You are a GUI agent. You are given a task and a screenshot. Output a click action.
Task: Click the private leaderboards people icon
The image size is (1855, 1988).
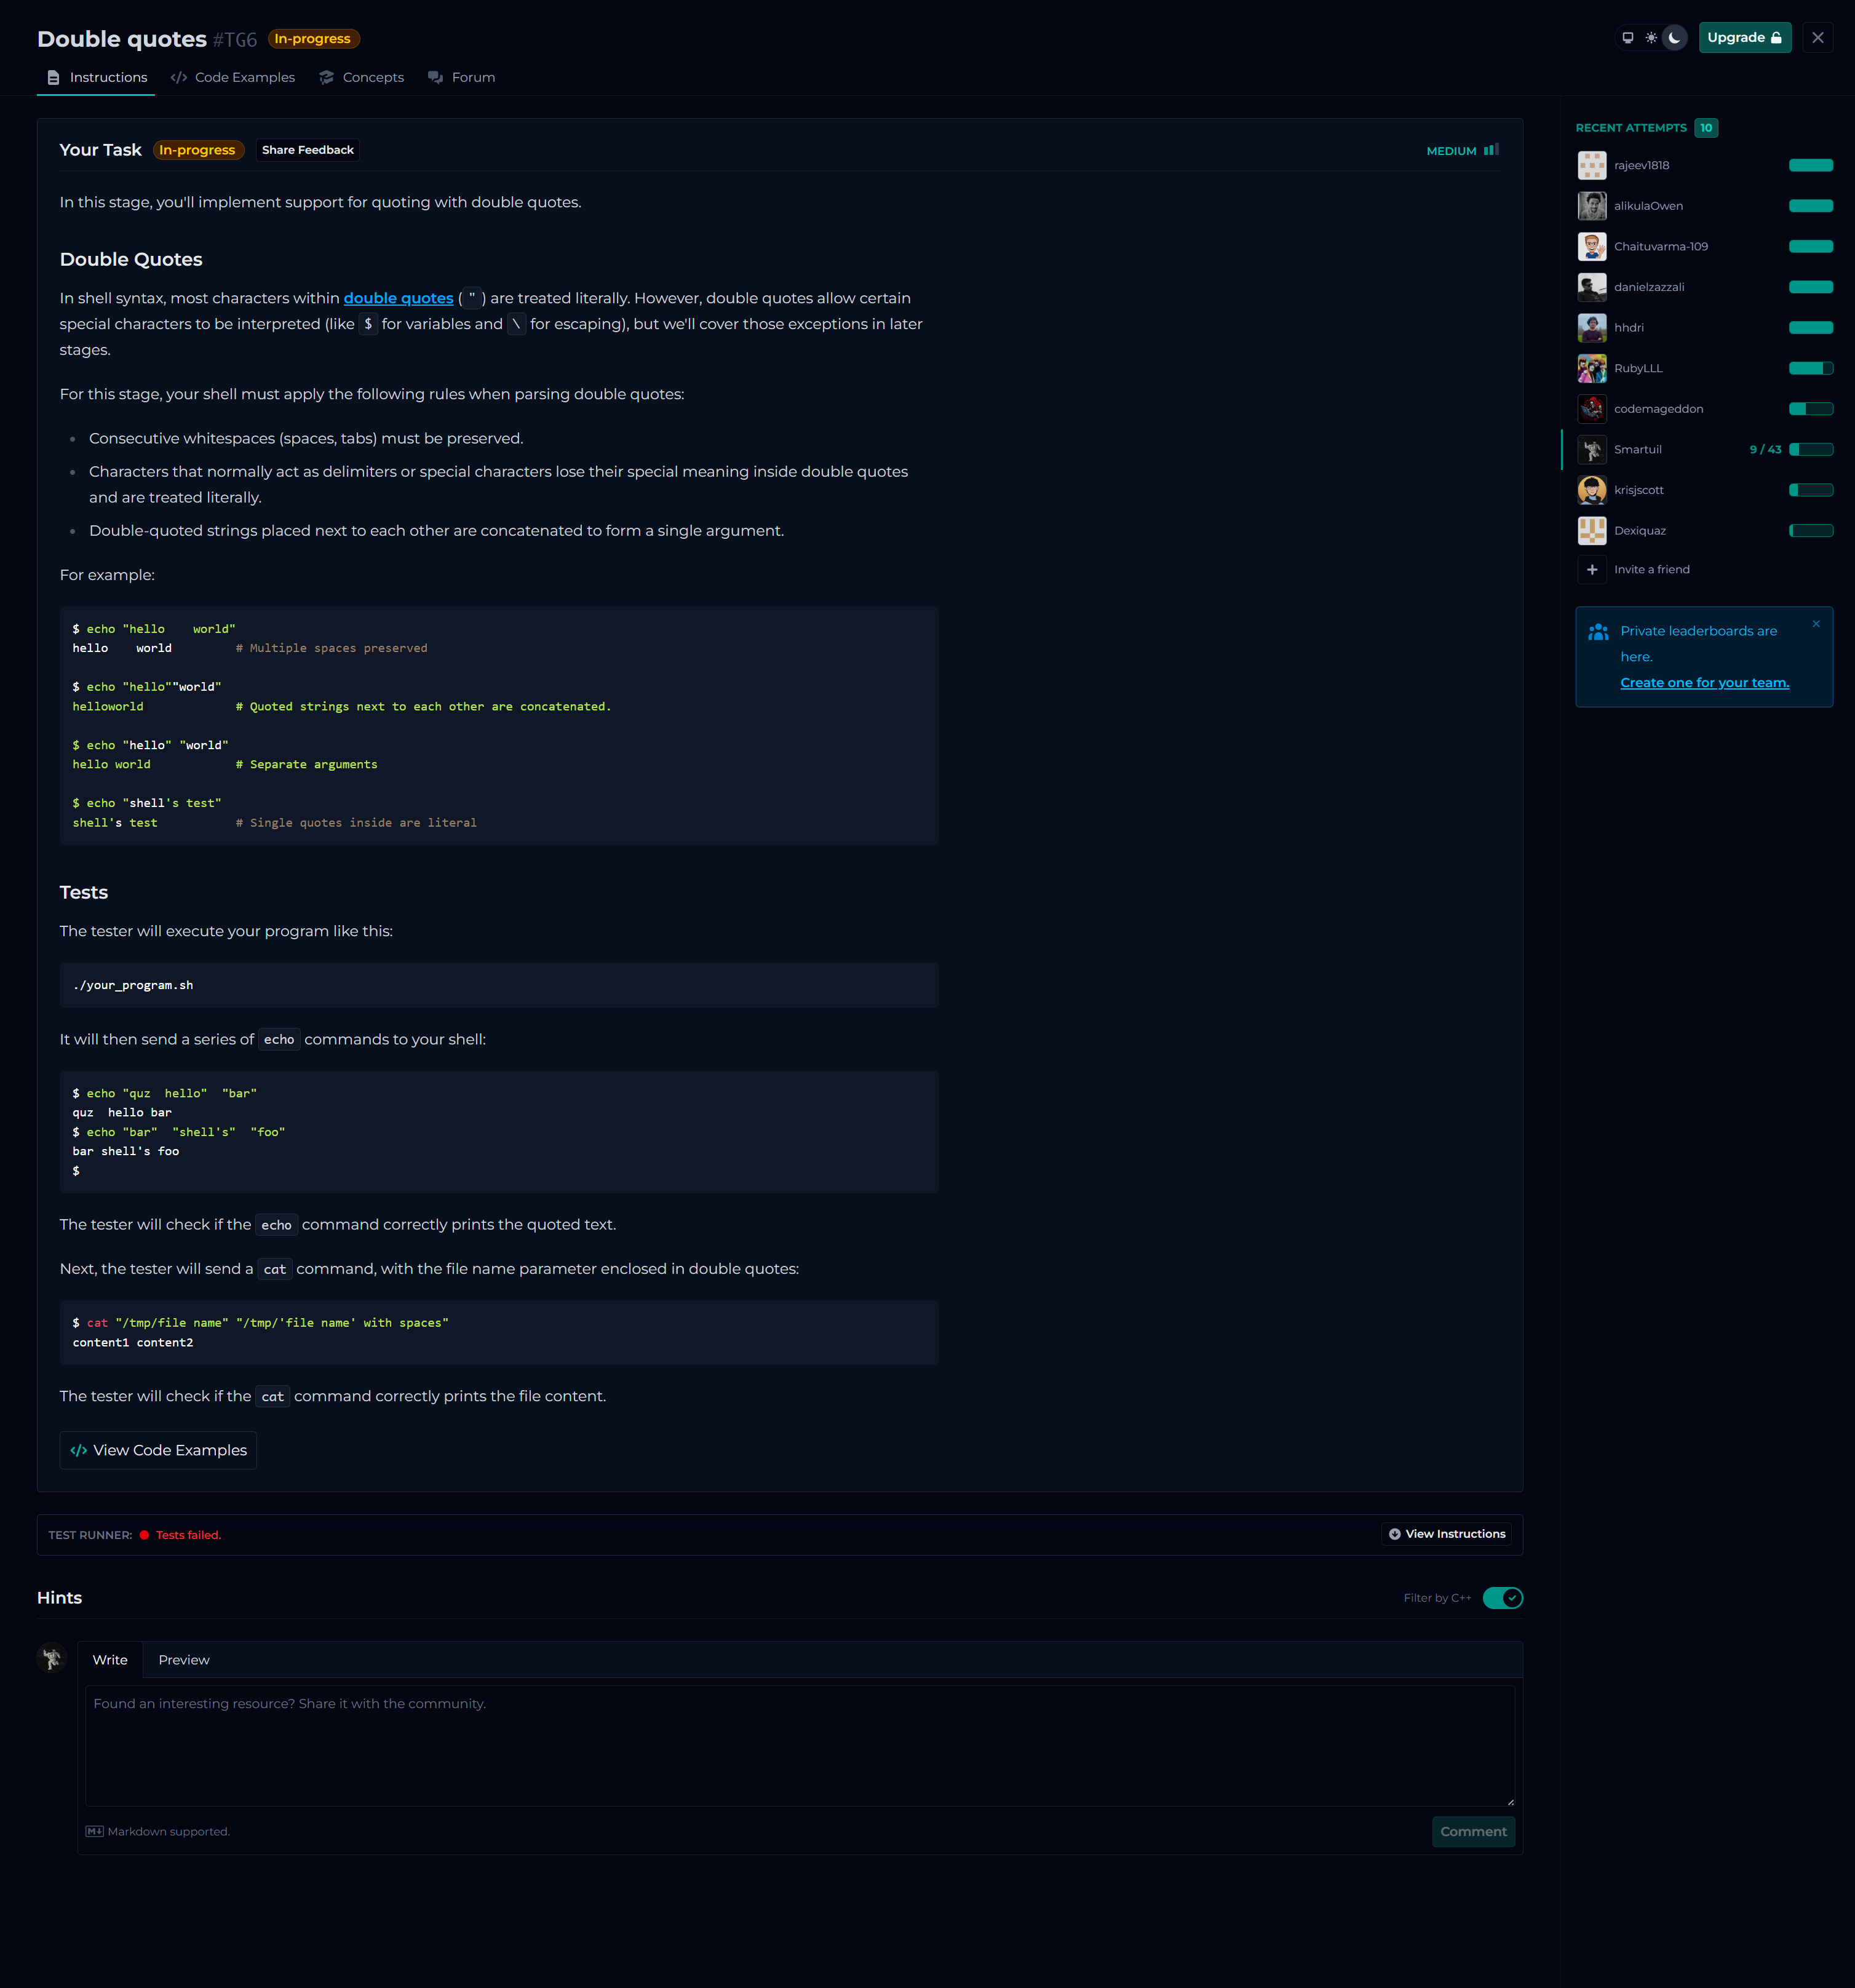[x=1598, y=632]
